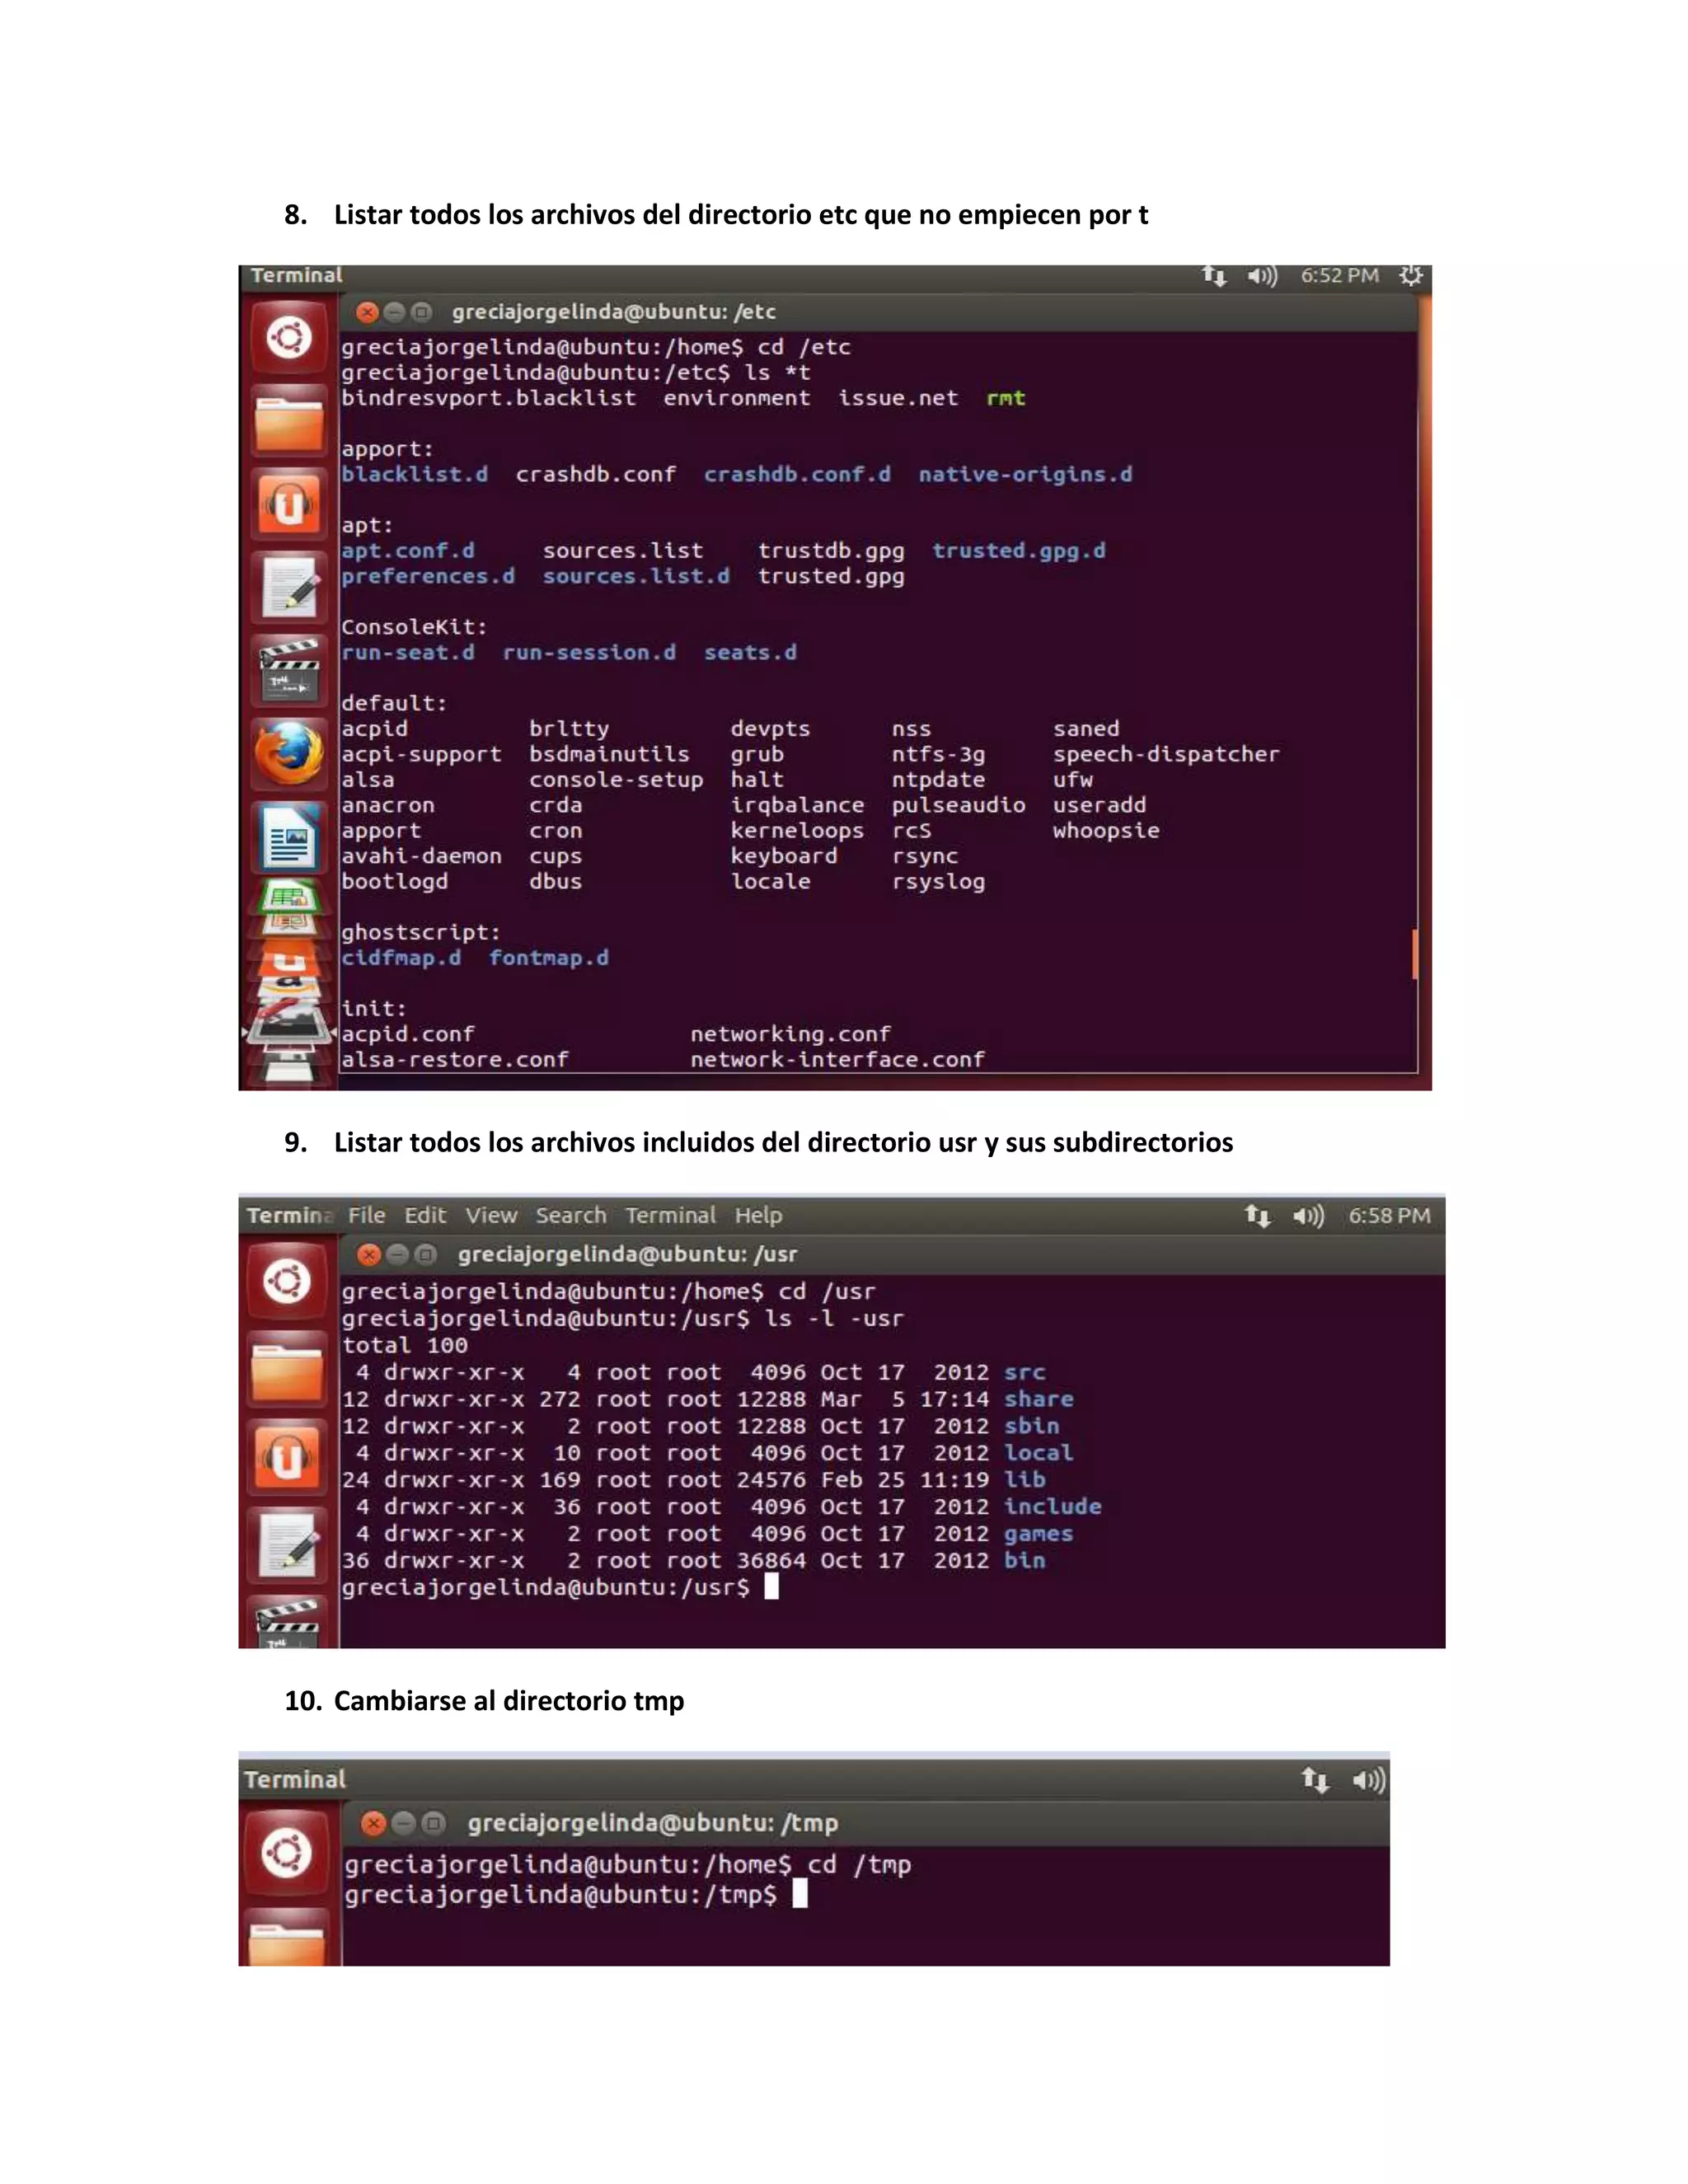Click the /etc terminal scrollbar handle
Viewport: 1688px width, 2184px height.
[x=1415, y=954]
